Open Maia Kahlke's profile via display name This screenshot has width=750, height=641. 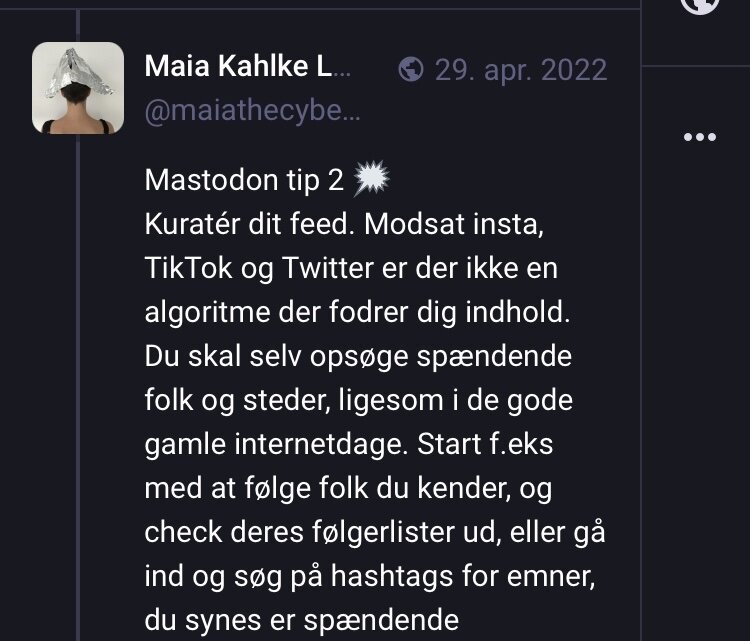coord(248,67)
